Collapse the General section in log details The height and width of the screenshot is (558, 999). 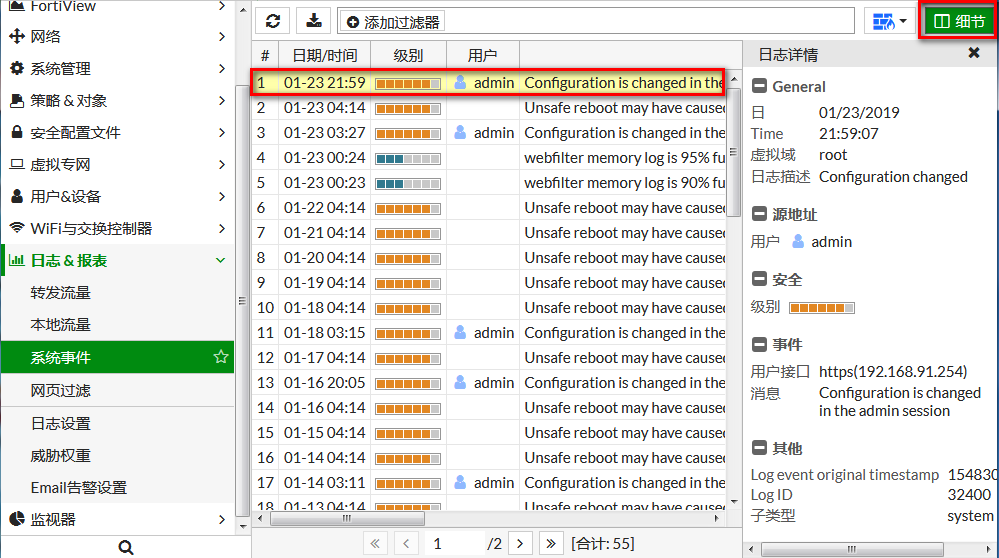click(759, 87)
